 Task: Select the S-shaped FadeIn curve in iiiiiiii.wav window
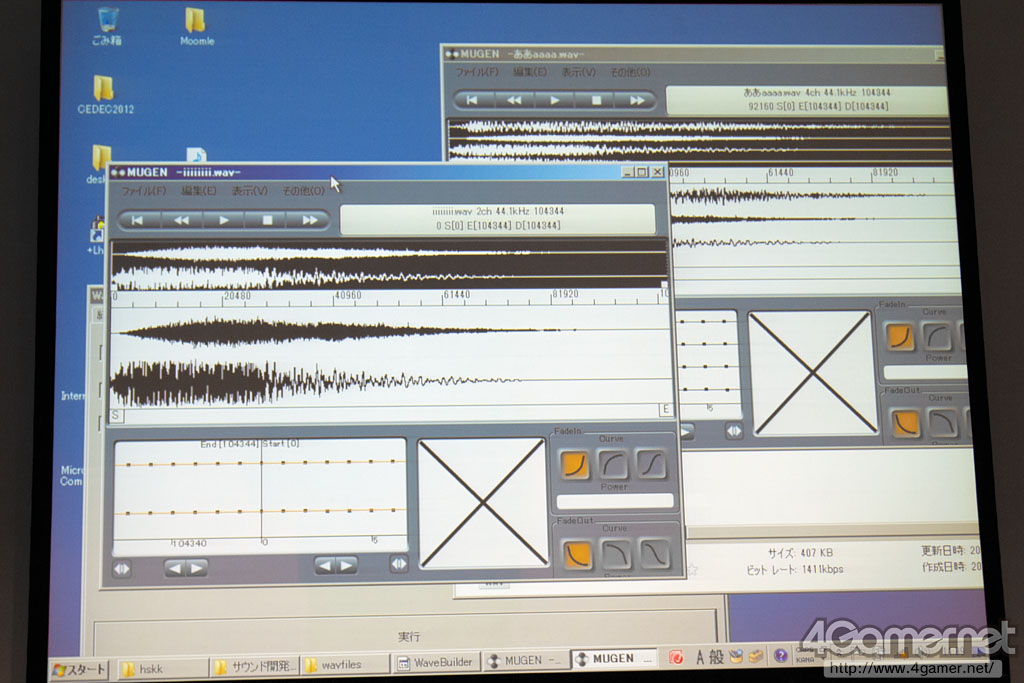click(x=652, y=463)
